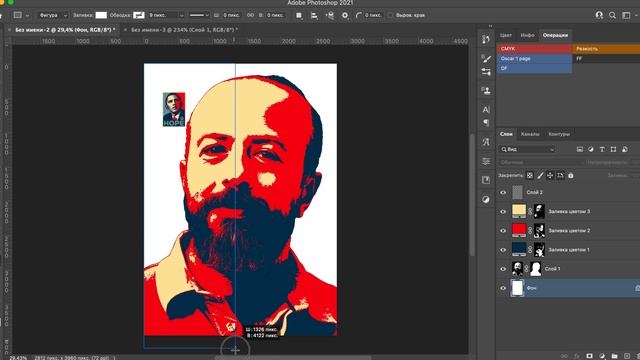Switch to the Контуры tab
This screenshot has height=360, width=640.
coord(559,134)
